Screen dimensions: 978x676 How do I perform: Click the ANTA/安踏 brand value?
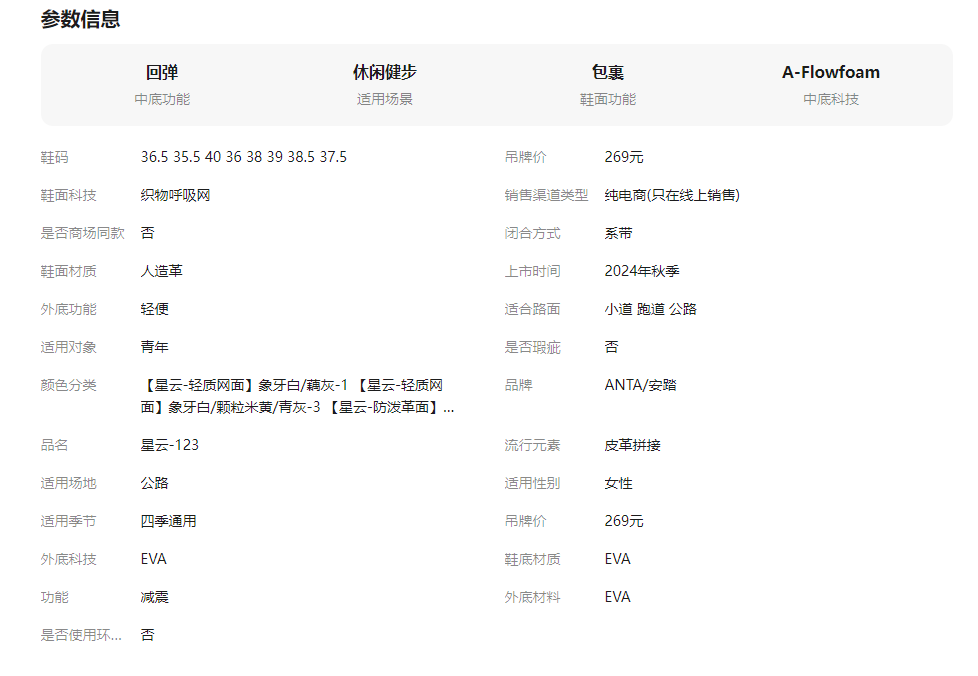tap(640, 385)
